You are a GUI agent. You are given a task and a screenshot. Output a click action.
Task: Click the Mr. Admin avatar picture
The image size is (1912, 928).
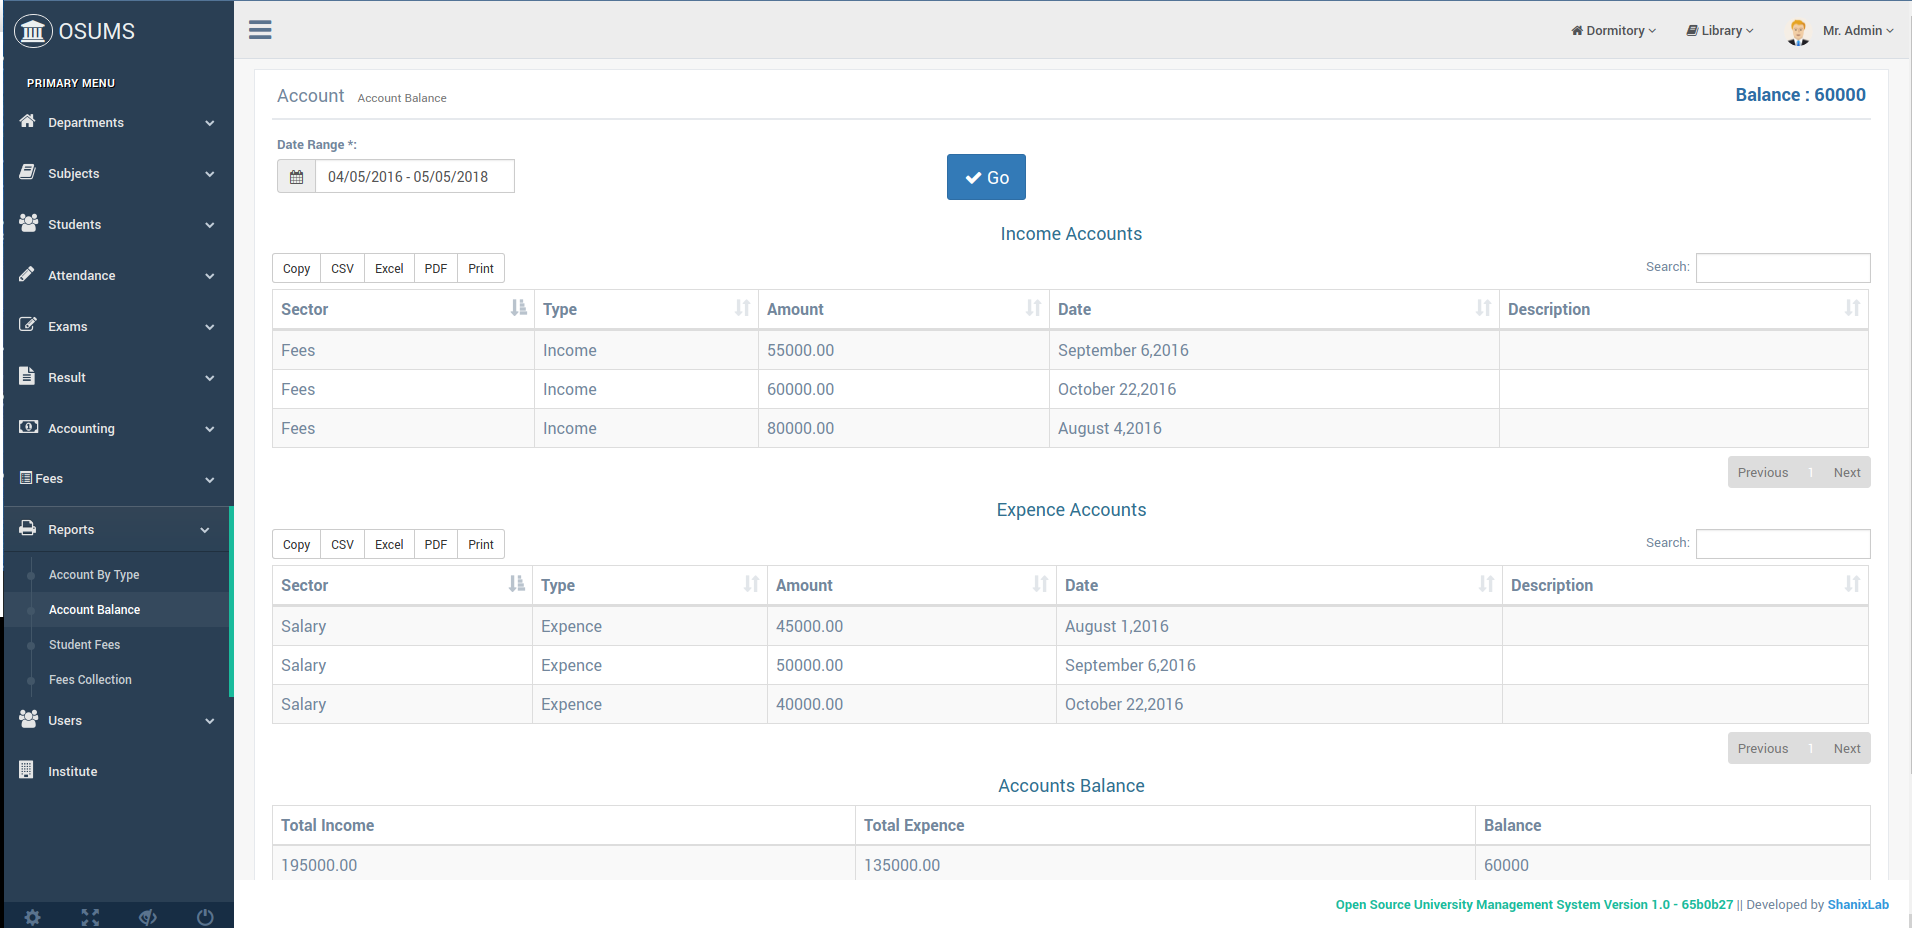click(x=1798, y=32)
